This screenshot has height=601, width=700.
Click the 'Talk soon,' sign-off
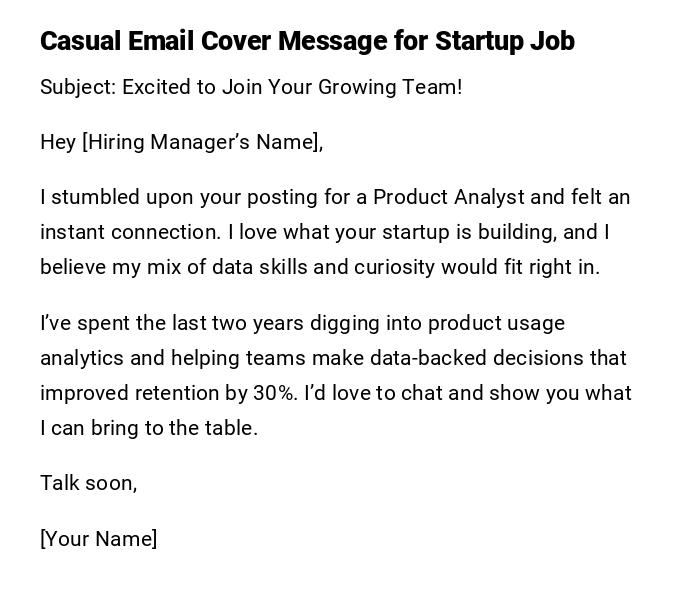tap(88, 483)
